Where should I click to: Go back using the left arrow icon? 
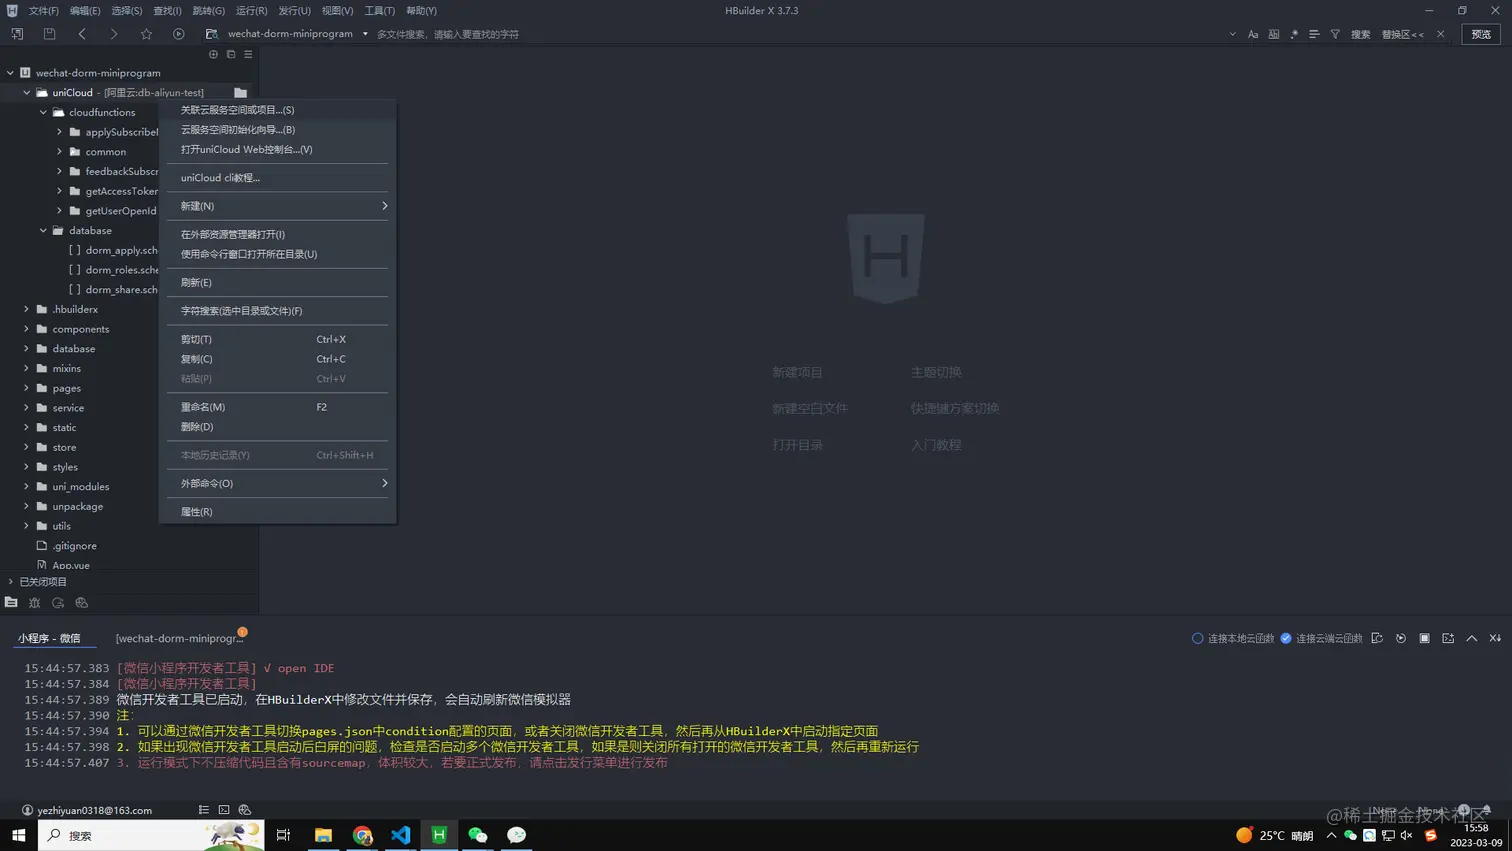(x=82, y=34)
